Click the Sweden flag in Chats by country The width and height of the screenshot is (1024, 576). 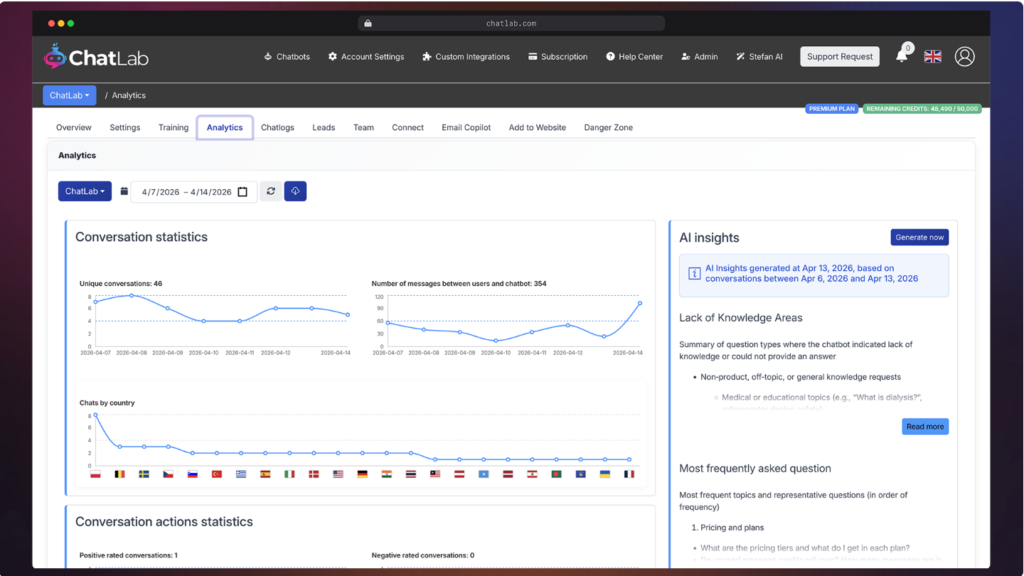pos(144,474)
